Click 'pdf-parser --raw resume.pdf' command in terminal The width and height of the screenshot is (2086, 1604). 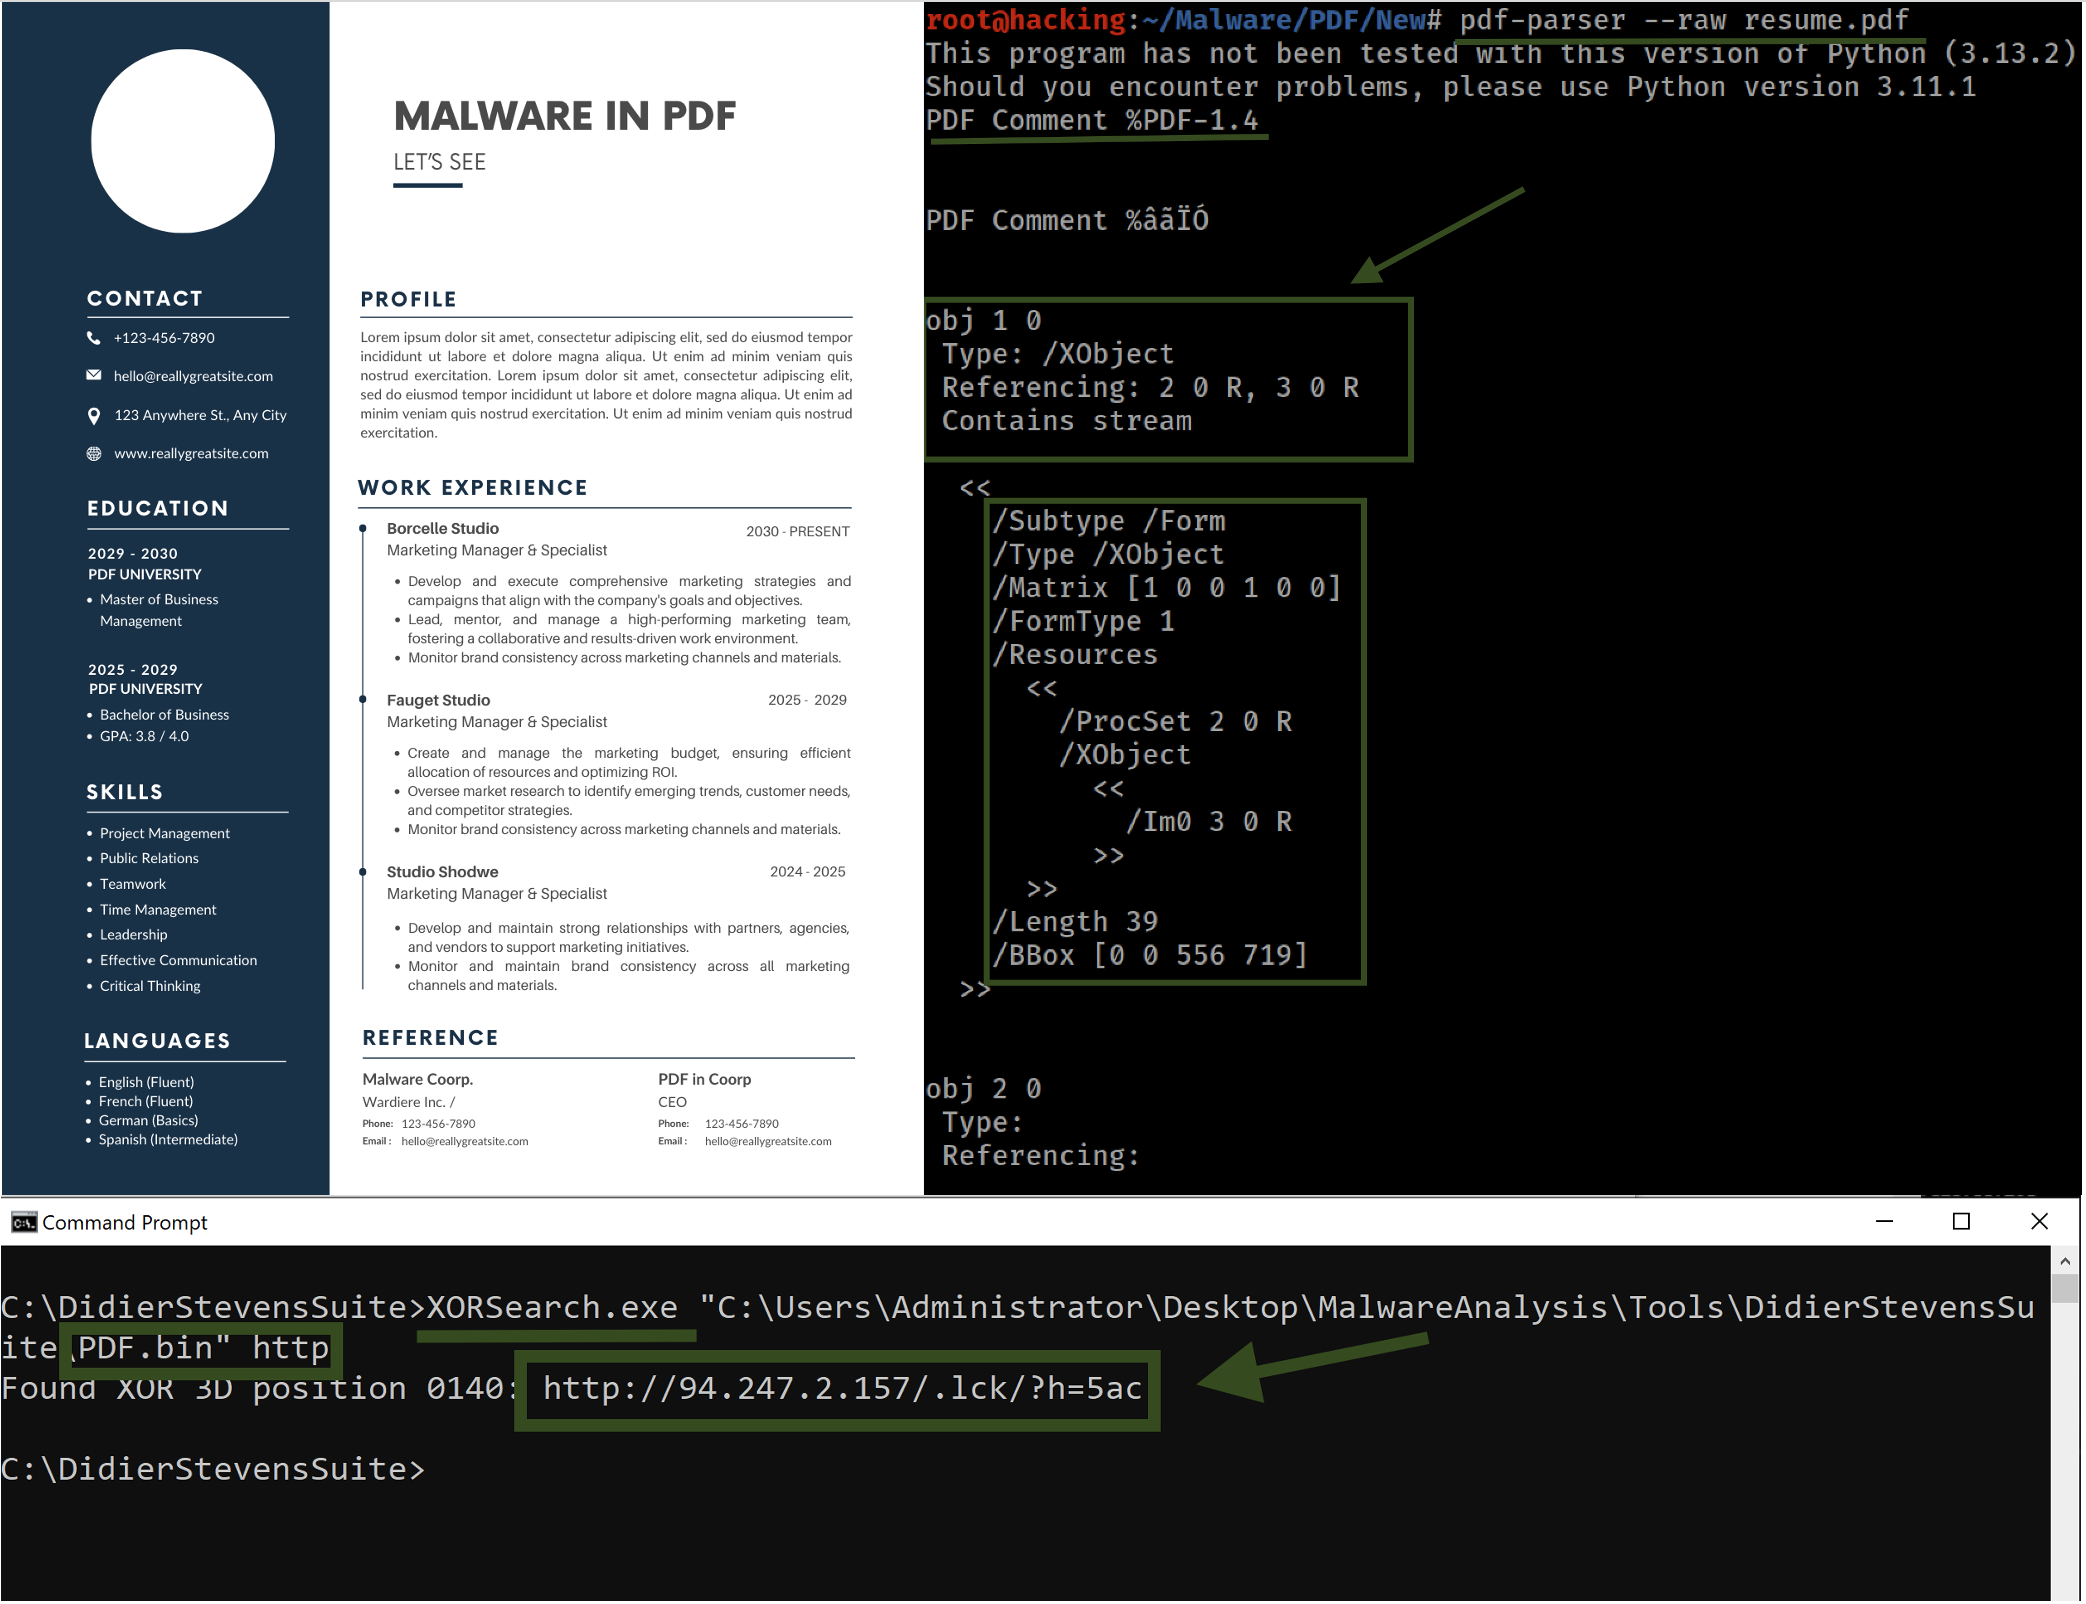1684,20
